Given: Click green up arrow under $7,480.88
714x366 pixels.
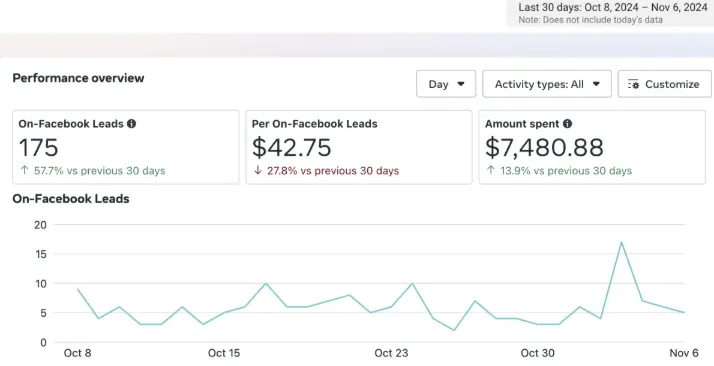Looking at the screenshot, I should [490, 170].
